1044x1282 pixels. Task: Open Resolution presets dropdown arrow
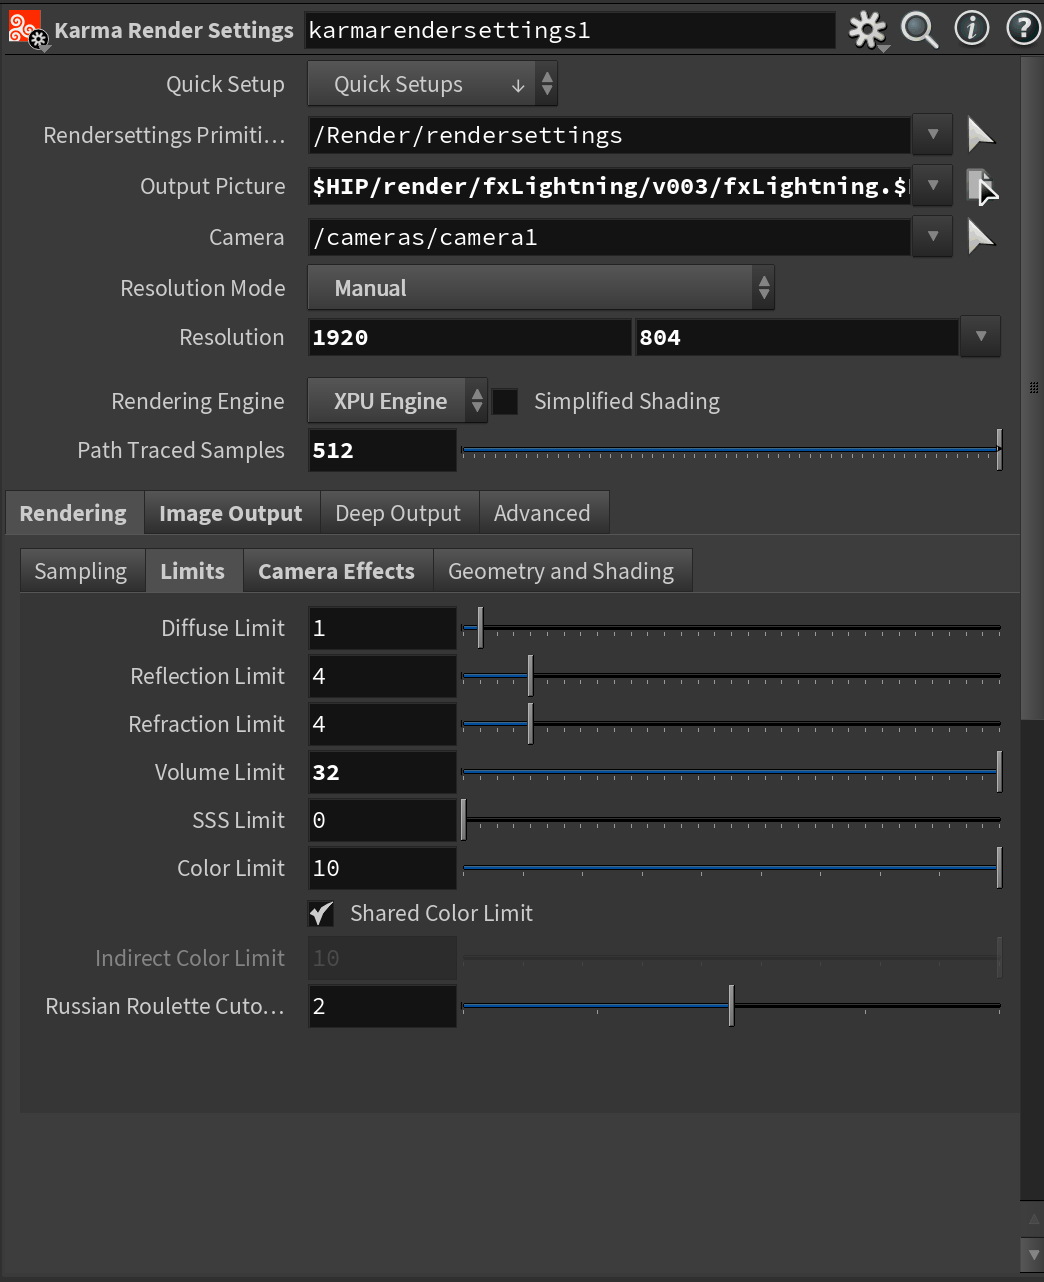(980, 337)
